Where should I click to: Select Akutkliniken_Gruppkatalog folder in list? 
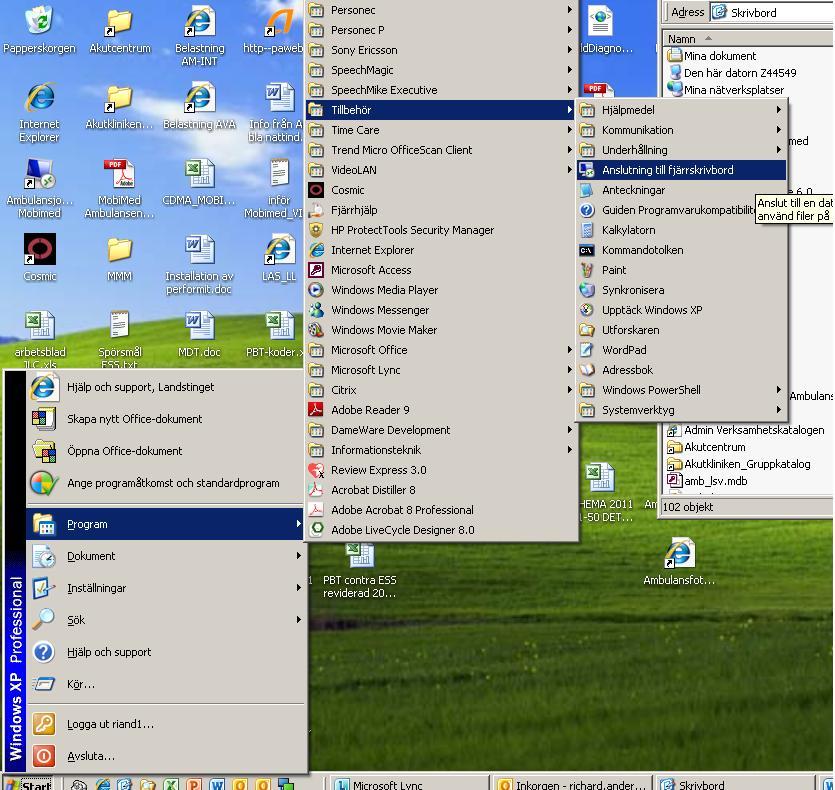[739, 464]
